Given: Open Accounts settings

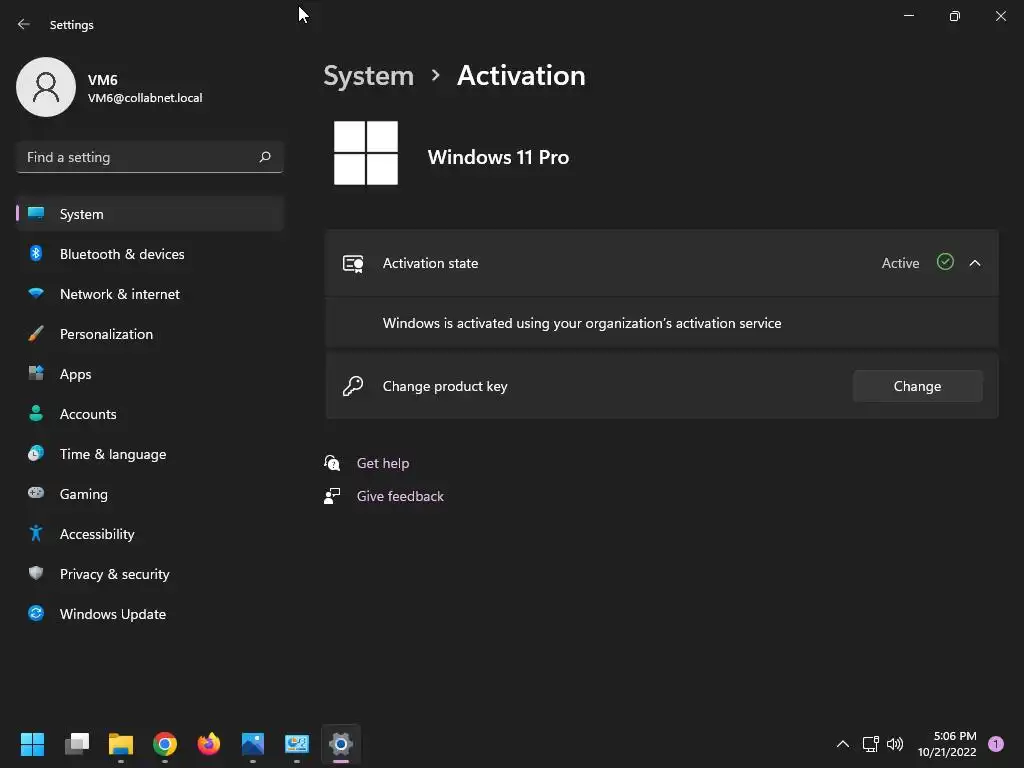Looking at the screenshot, I should [150, 414].
